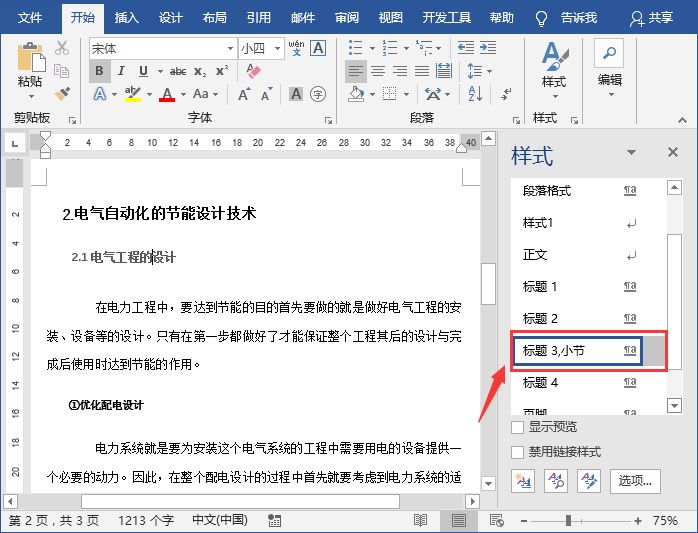Open the font color dropdown arrow
The image size is (698, 533).
pyautogui.click(x=183, y=94)
